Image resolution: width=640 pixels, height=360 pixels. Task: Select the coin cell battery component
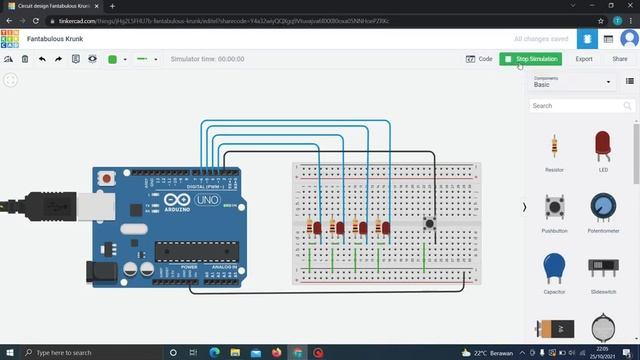[603, 327]
